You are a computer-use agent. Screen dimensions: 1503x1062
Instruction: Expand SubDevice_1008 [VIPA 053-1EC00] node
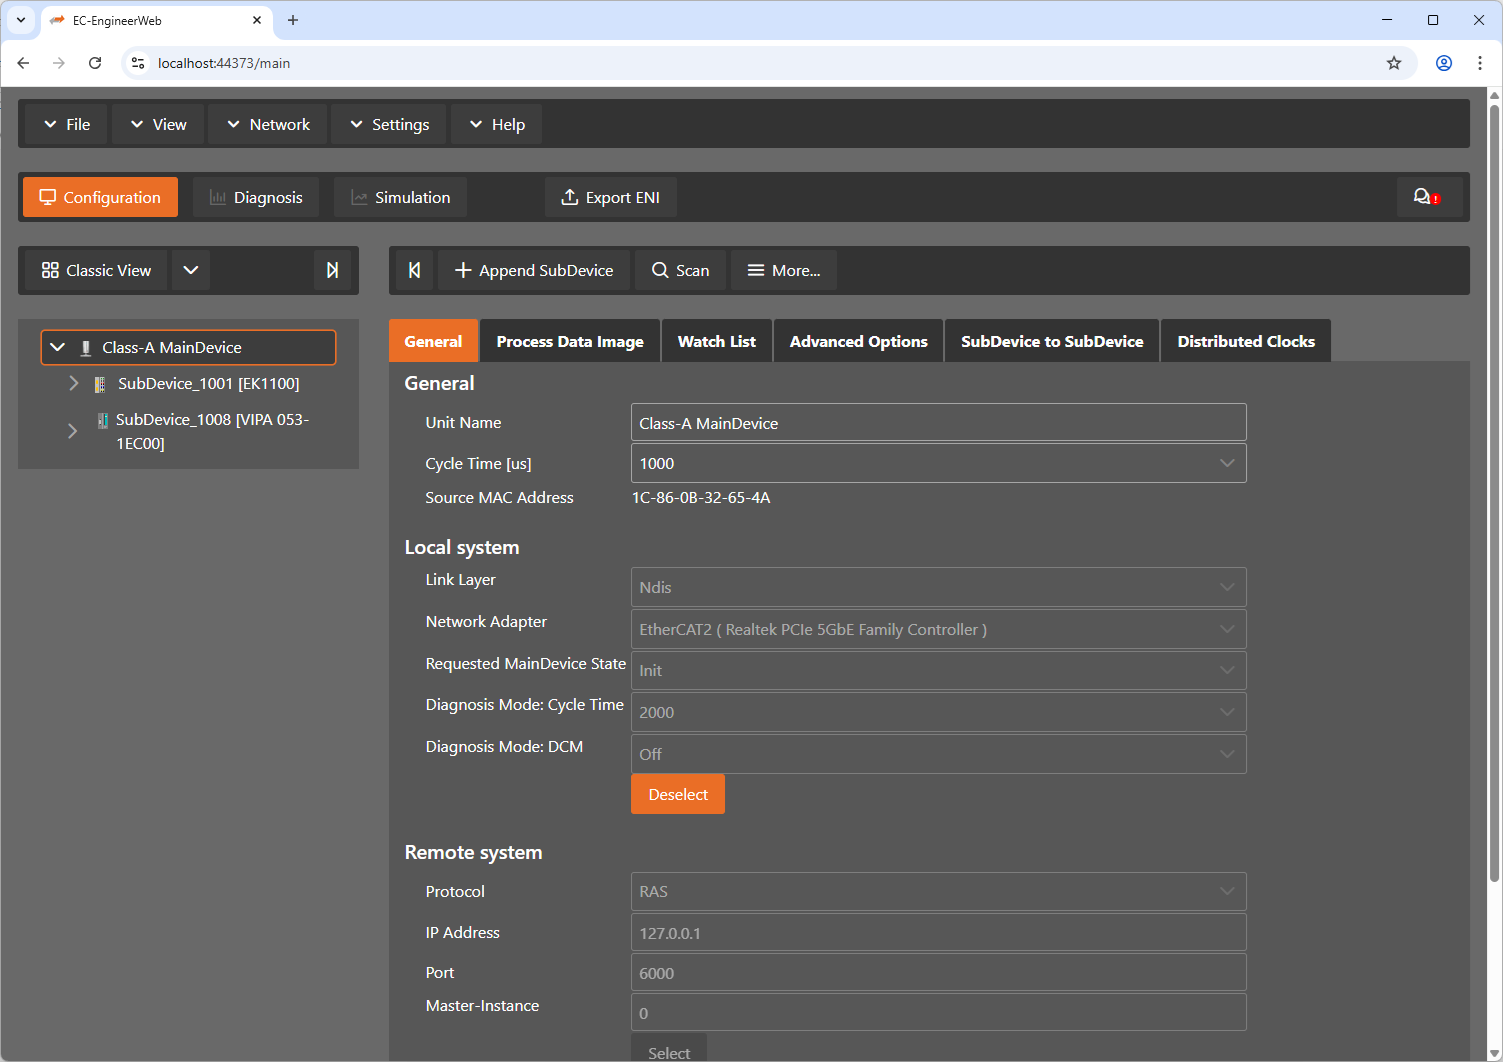[72, 431]
